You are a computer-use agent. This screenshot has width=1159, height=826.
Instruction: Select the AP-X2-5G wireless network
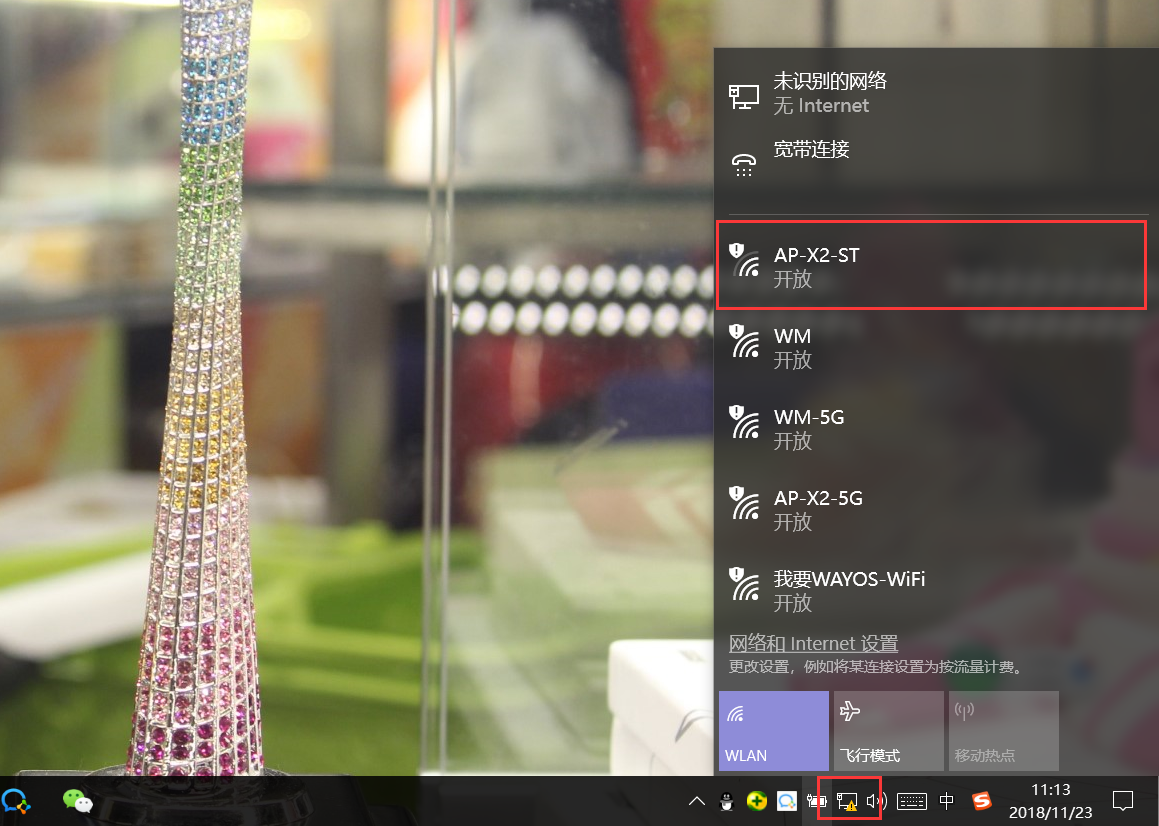coord(931,509)
